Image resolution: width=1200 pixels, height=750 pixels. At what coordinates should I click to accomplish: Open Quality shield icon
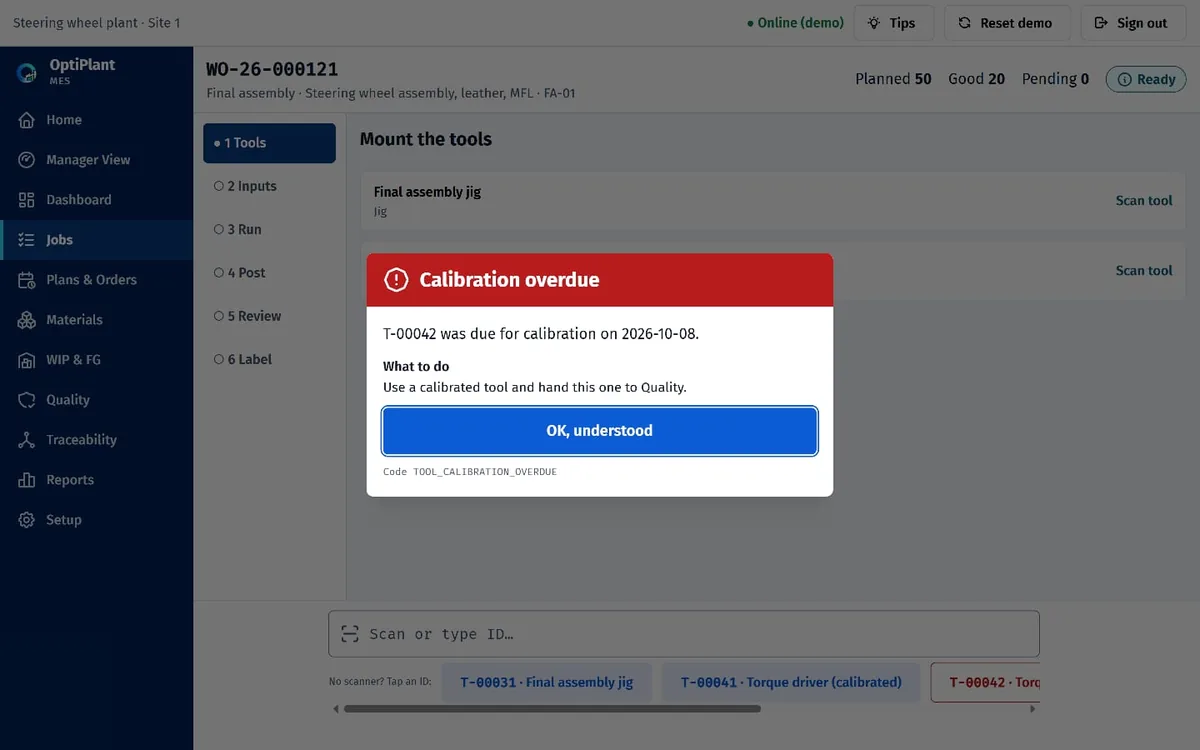pos(27,400)
